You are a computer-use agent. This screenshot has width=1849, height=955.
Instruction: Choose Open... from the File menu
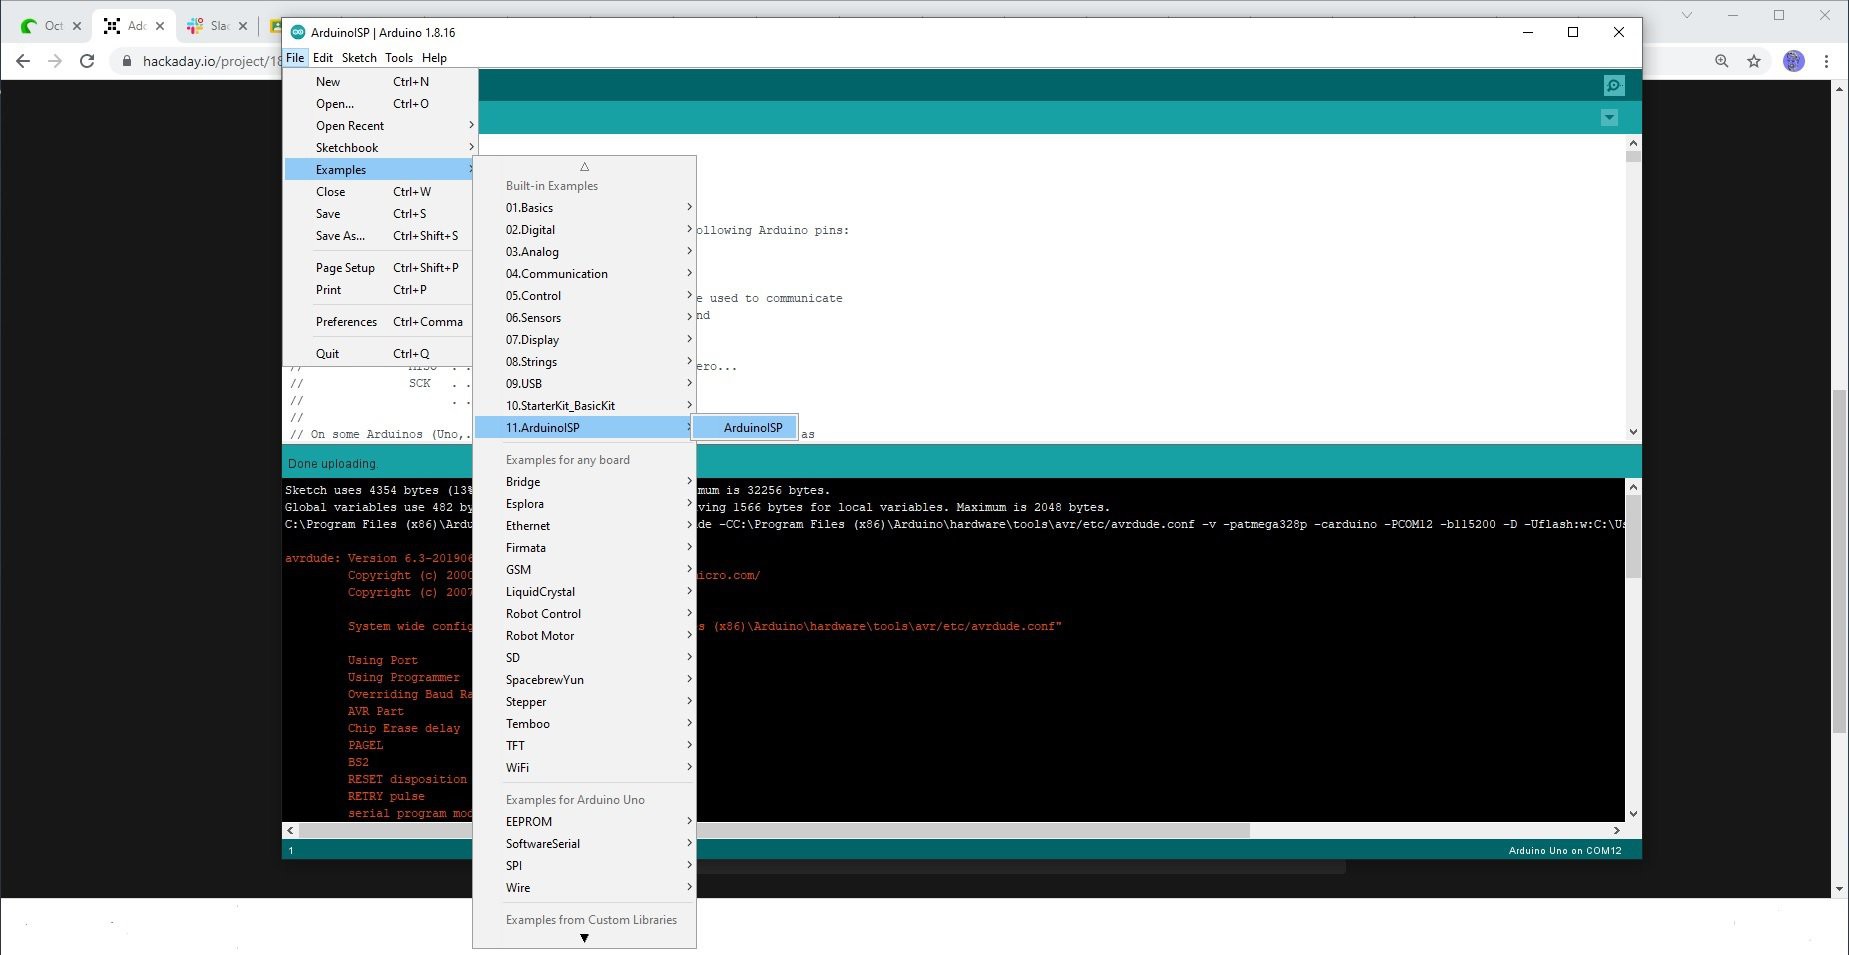pos(381,104)
